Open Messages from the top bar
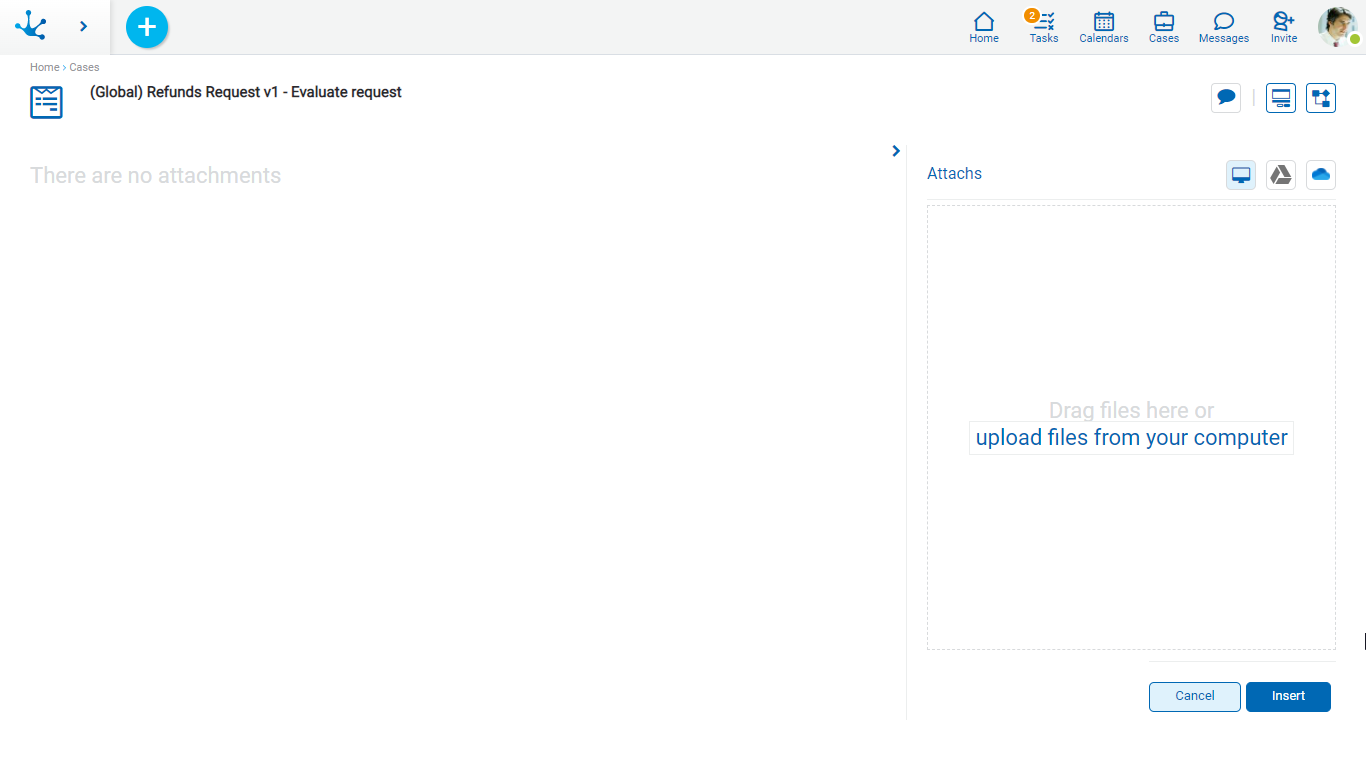 pyautogui.click(x=1223, y=27)
